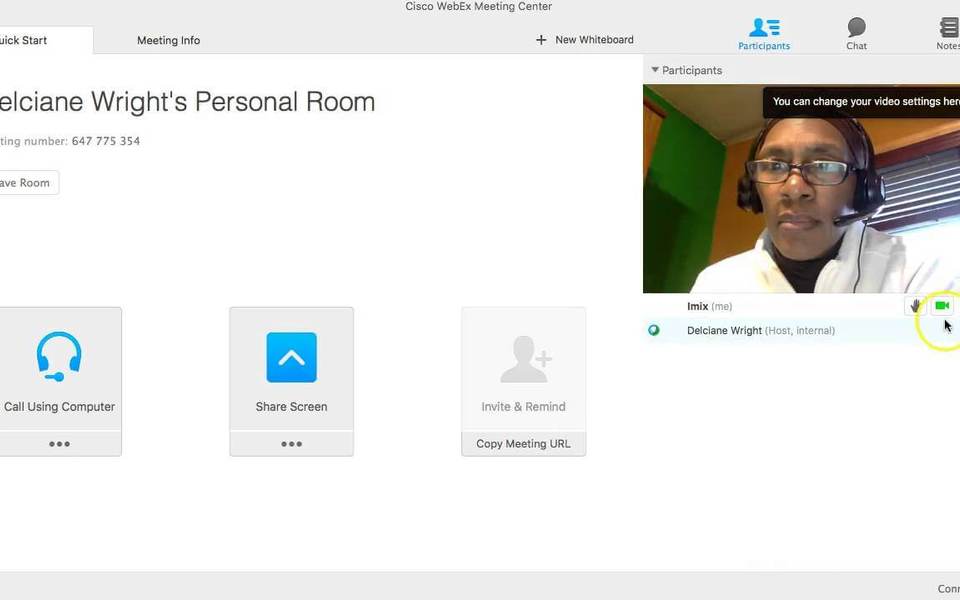The image size is (960, 600).
Task: Click the Cisco WebEx Meeting Center title
Action: (x=479, y=7)
